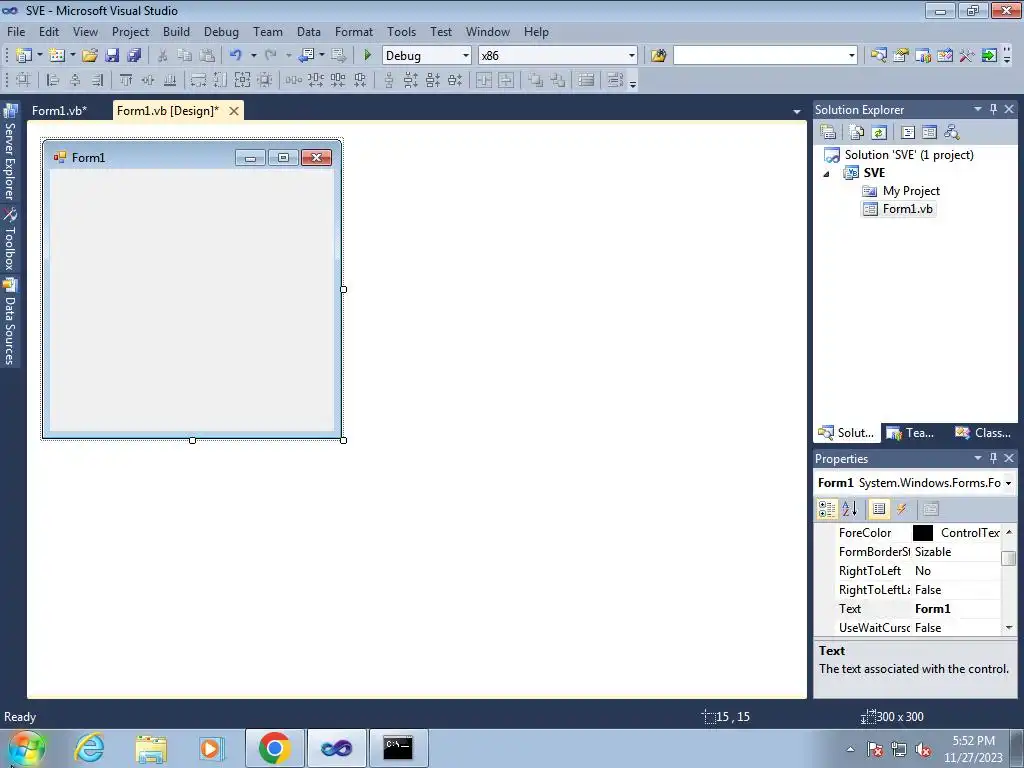Click the New Project toolbar icon

24,56
